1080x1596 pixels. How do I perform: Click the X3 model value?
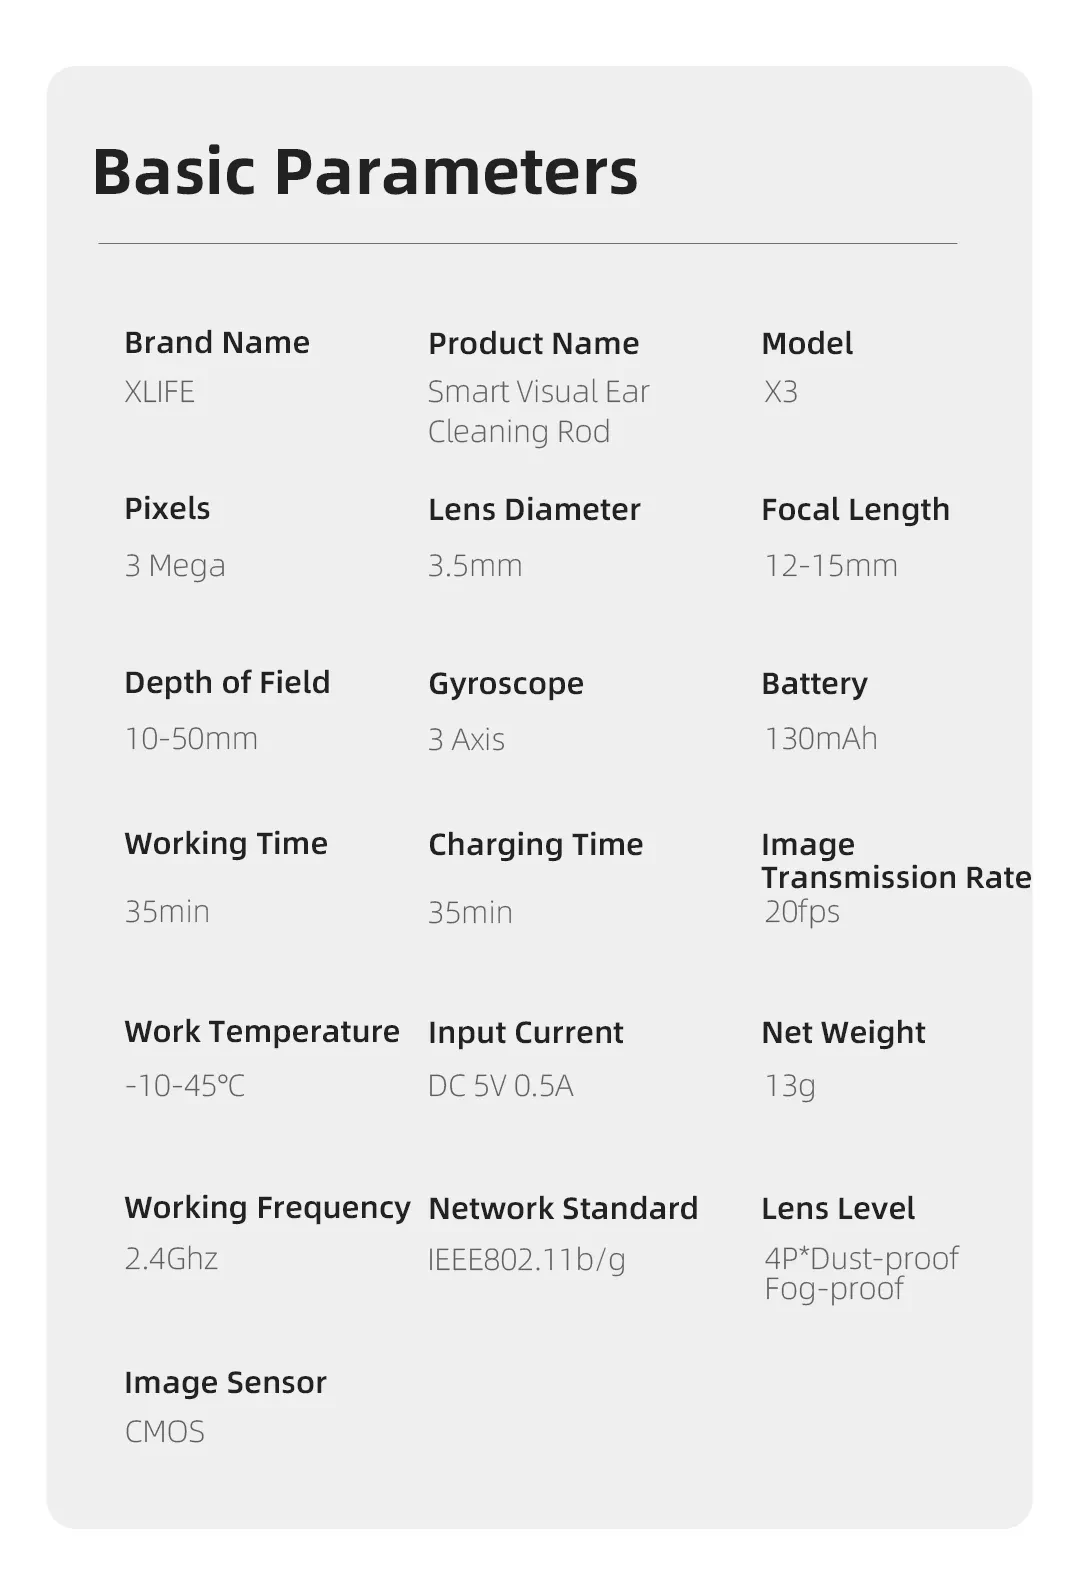781,391
